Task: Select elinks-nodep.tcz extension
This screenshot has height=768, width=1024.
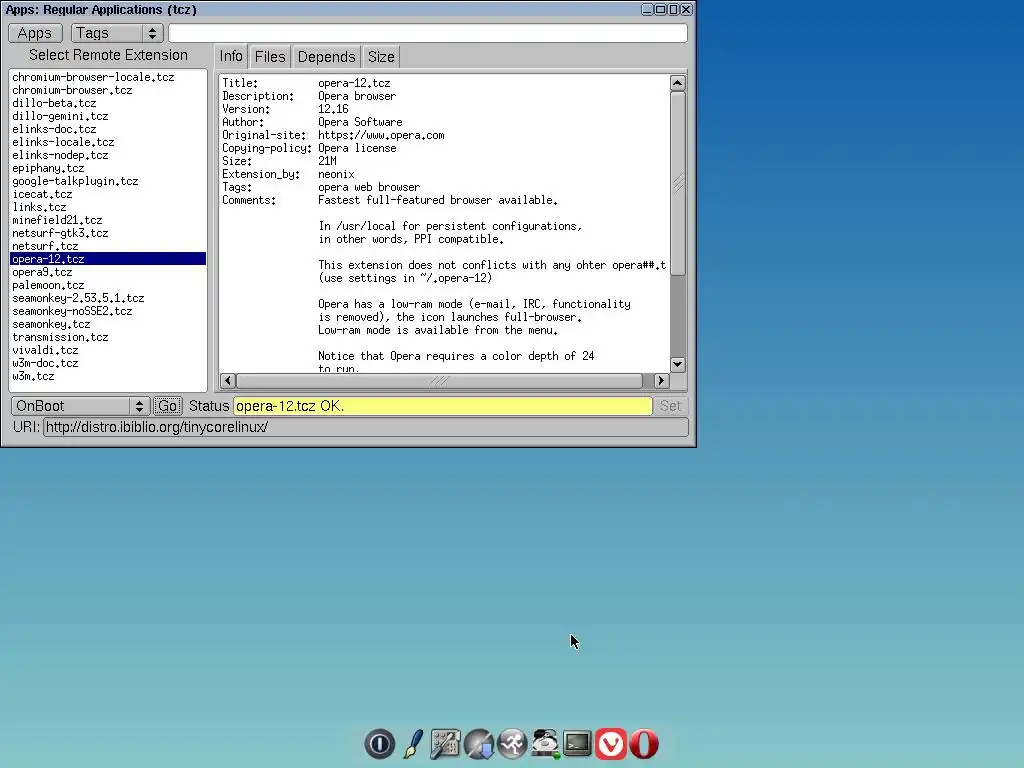Action: click(x=108, y=155)
